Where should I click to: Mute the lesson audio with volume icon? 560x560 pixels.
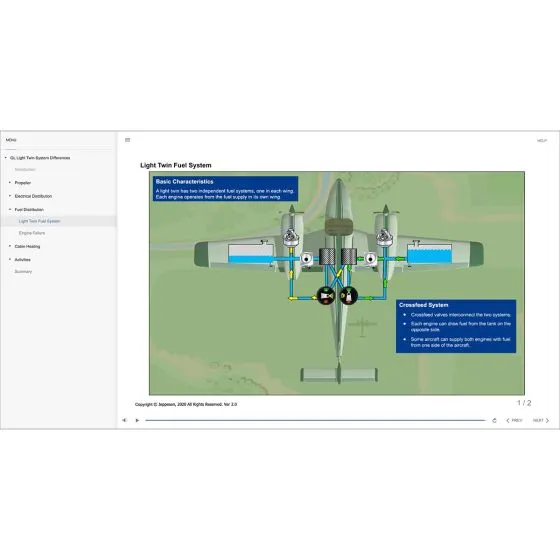coord(124,420)
